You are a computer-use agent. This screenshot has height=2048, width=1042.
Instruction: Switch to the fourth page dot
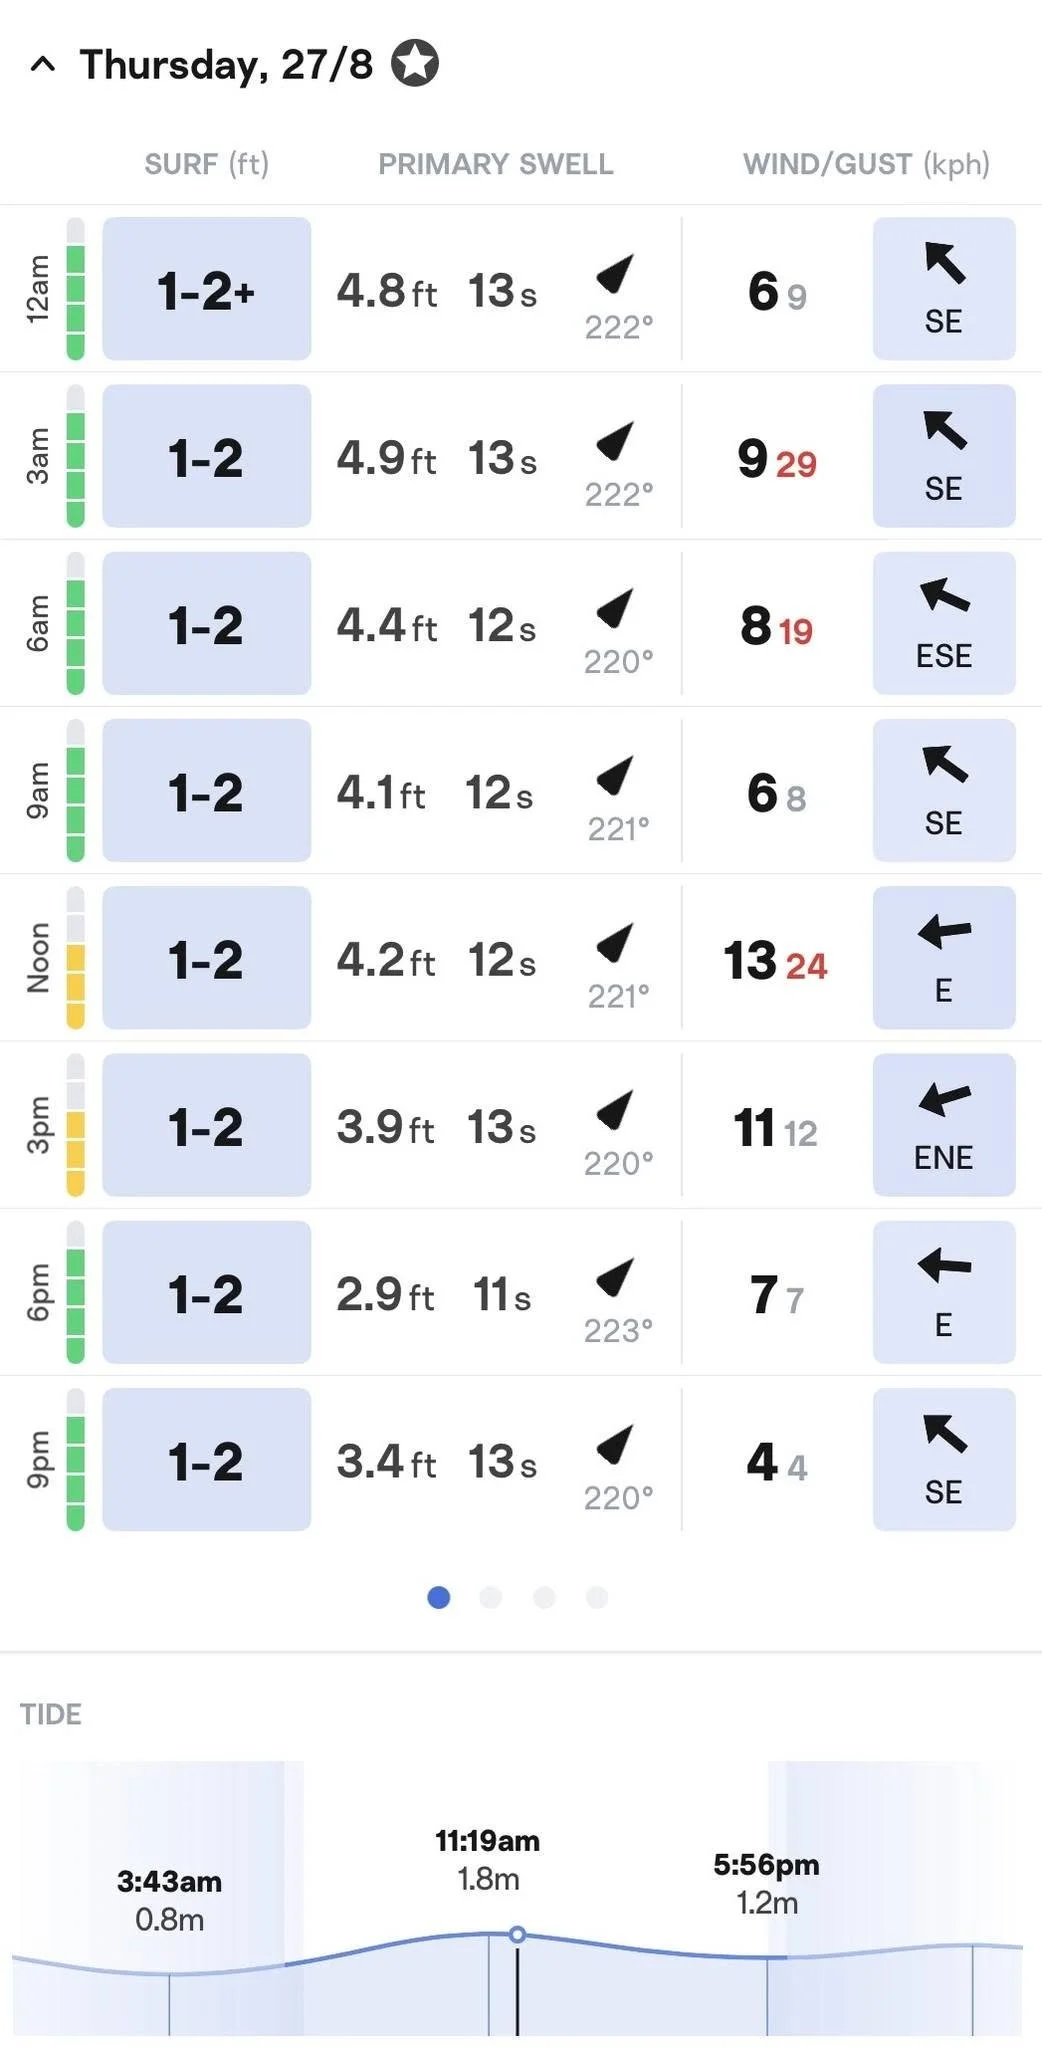(597, 1597)
